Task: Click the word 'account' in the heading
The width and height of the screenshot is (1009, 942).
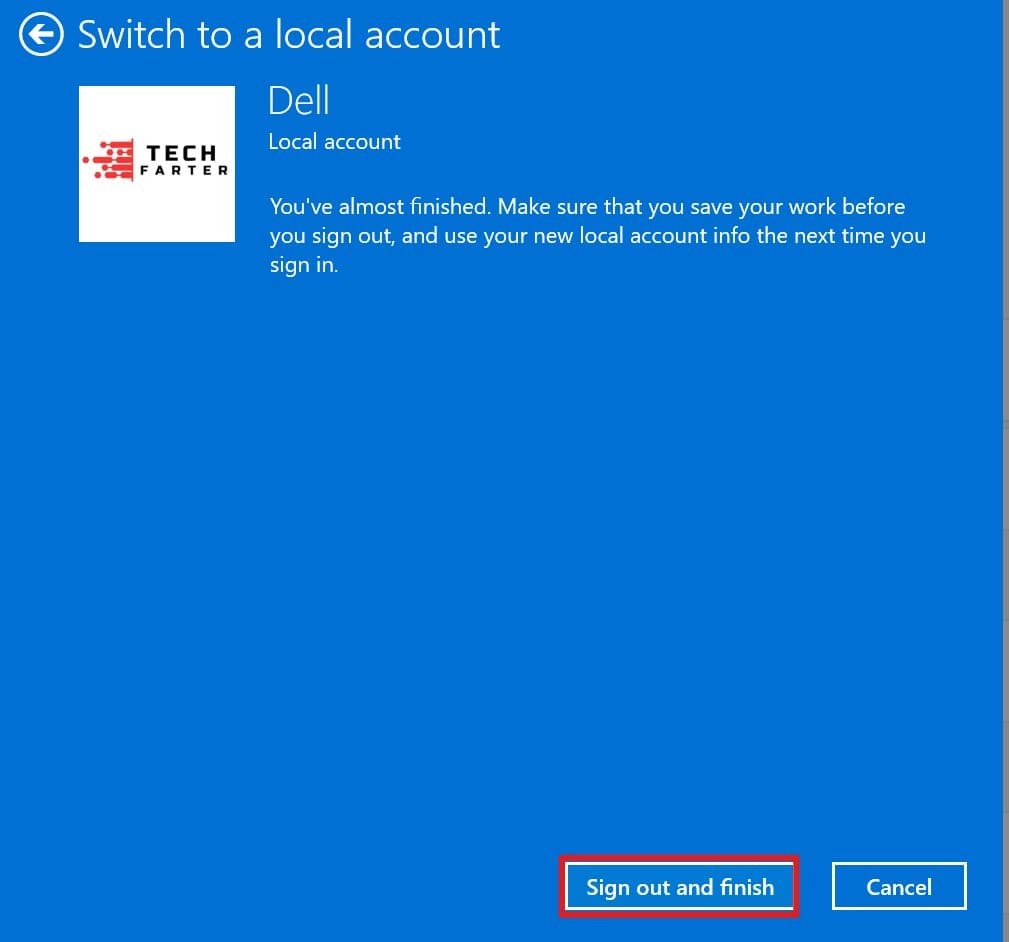Action: (x=432, y=35)
